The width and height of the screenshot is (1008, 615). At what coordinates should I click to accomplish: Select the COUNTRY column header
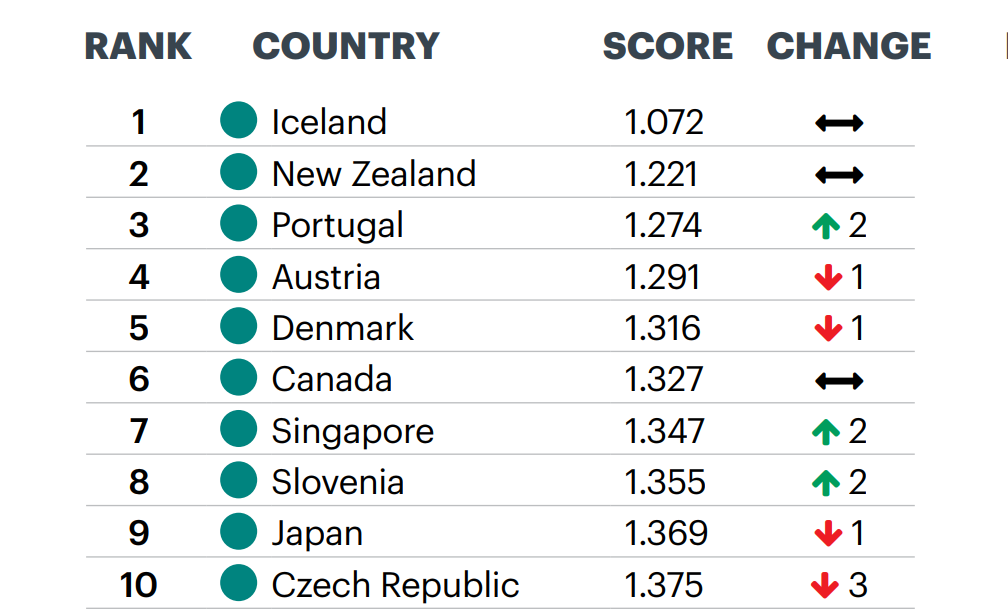(346, 46)
